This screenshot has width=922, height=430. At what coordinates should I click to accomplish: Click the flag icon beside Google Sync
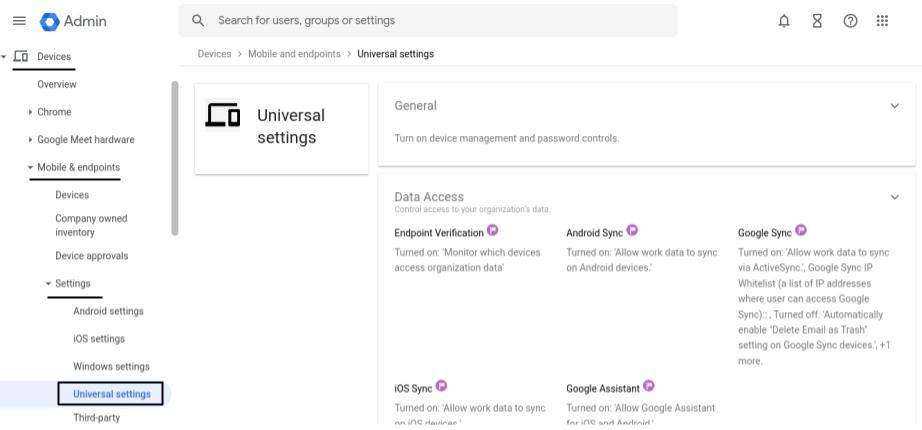click(801, 230)
